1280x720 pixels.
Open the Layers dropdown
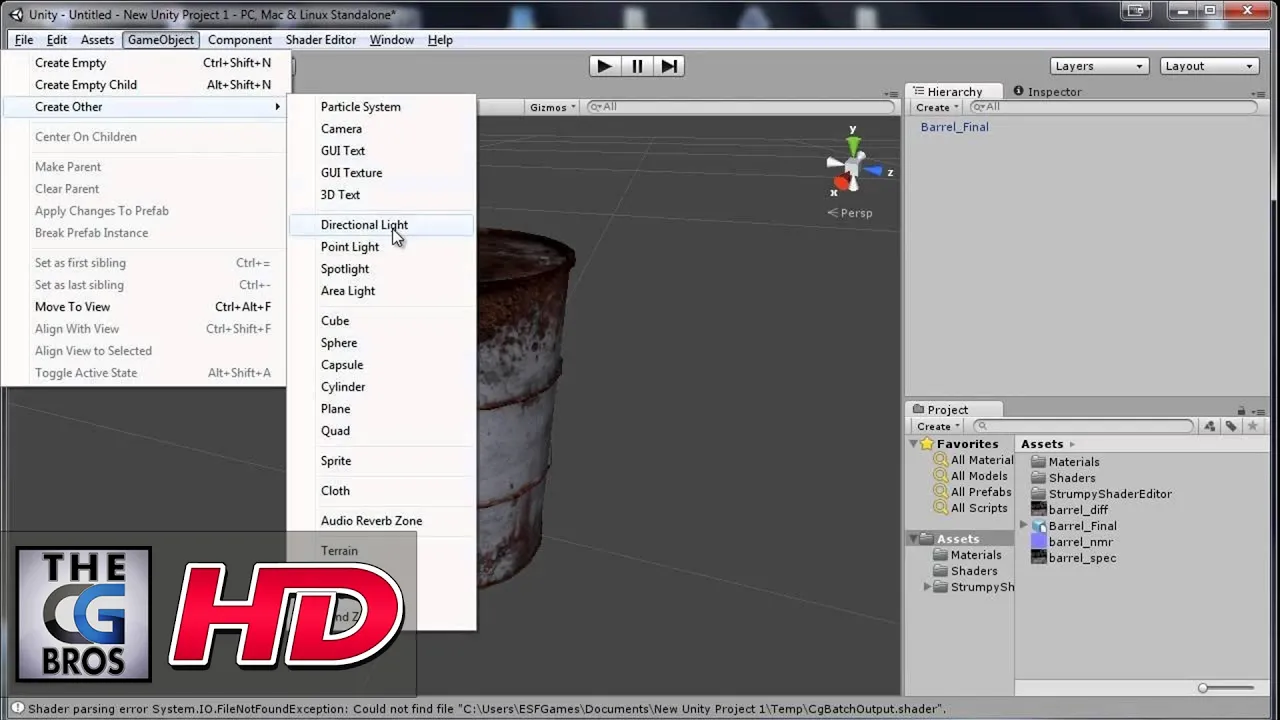coord(1099,66)
